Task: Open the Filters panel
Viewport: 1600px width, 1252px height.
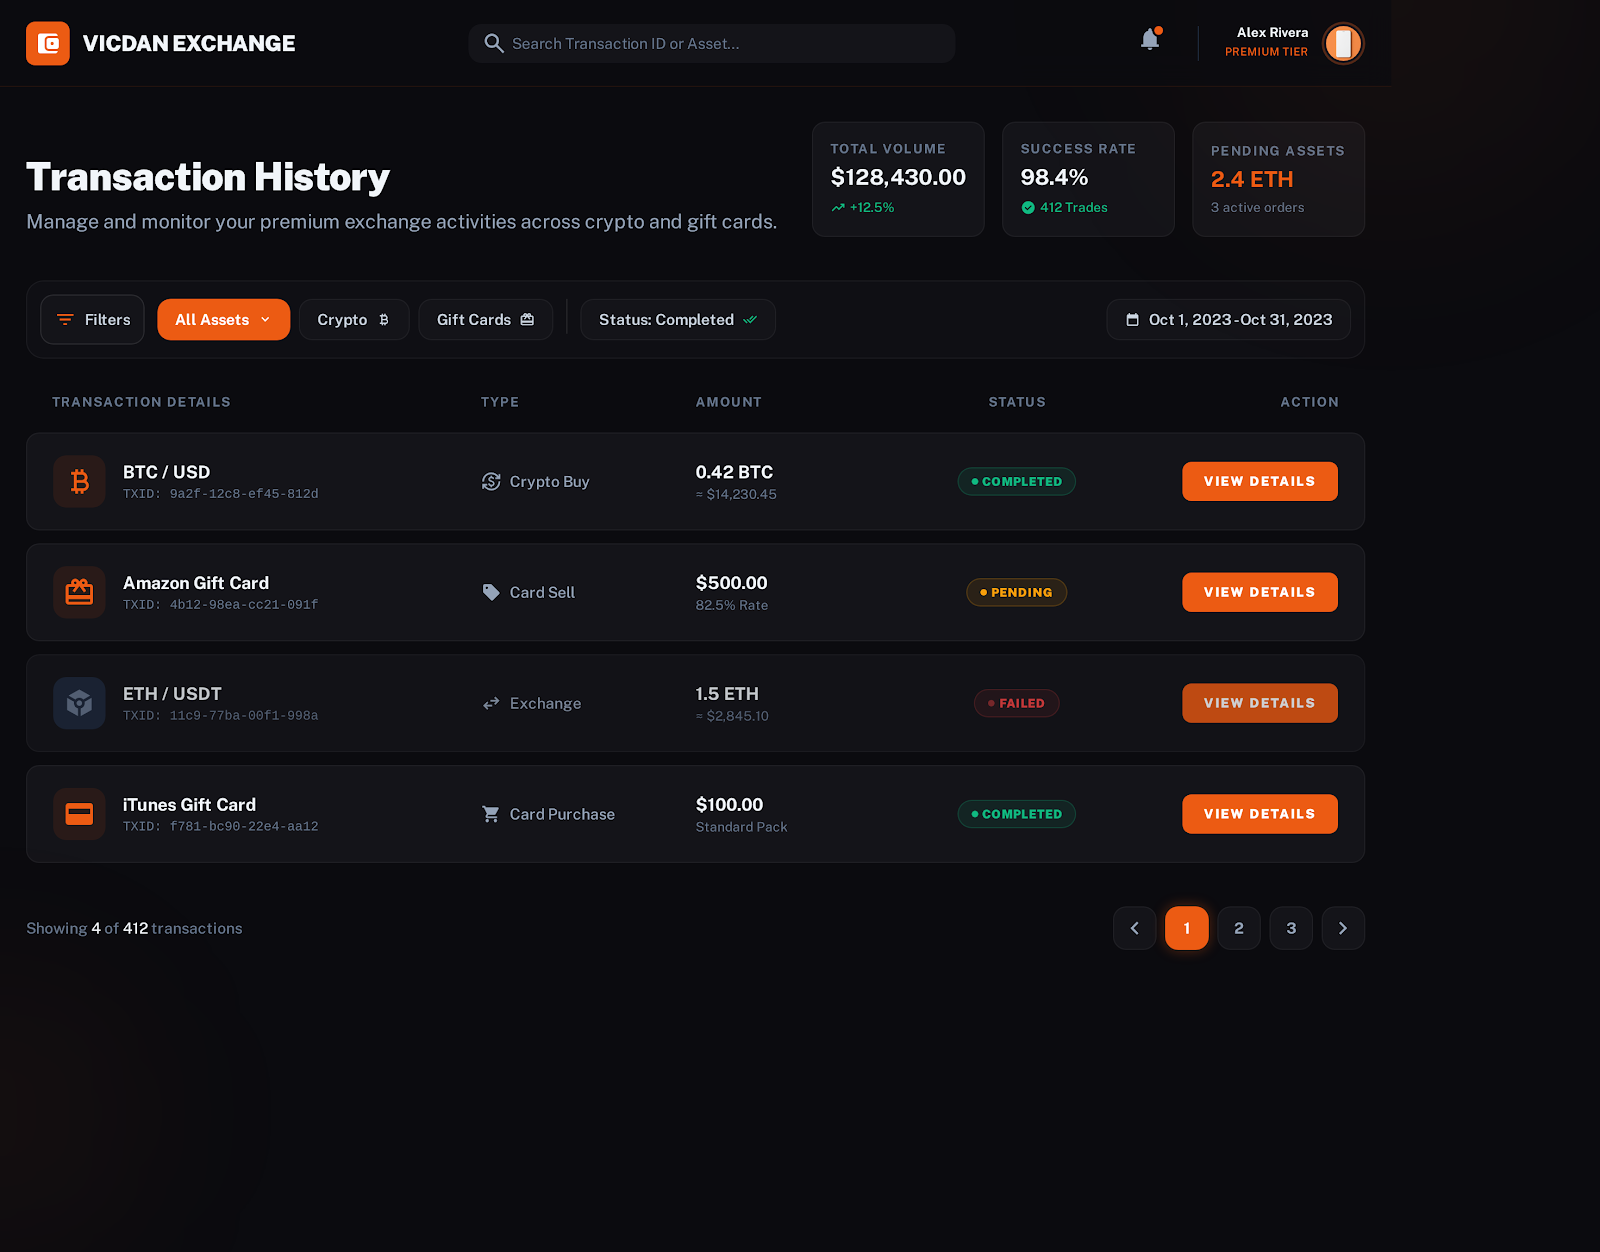Action: pos(92,320)
